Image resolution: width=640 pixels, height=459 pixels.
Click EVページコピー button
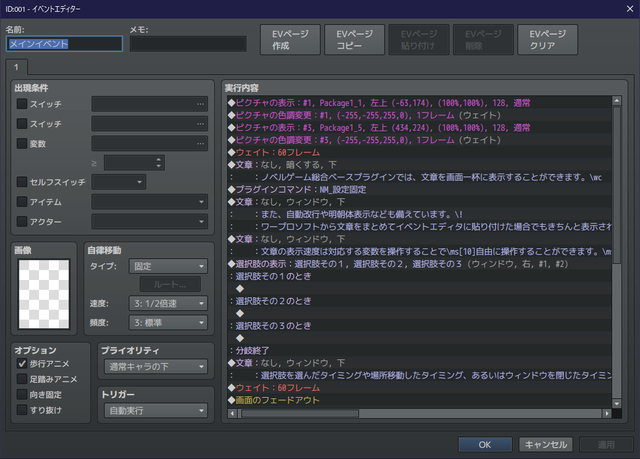click(354, 40)
